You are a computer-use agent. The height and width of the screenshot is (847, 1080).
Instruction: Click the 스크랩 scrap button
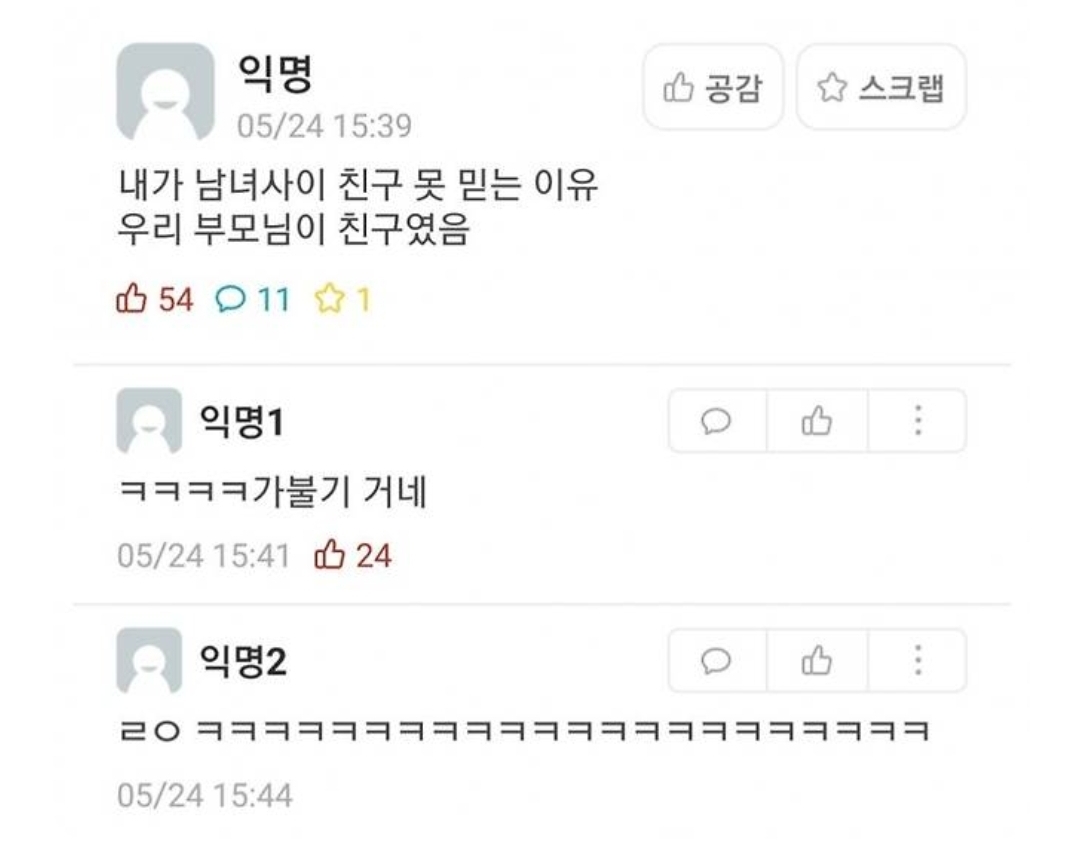click(881, 87)
